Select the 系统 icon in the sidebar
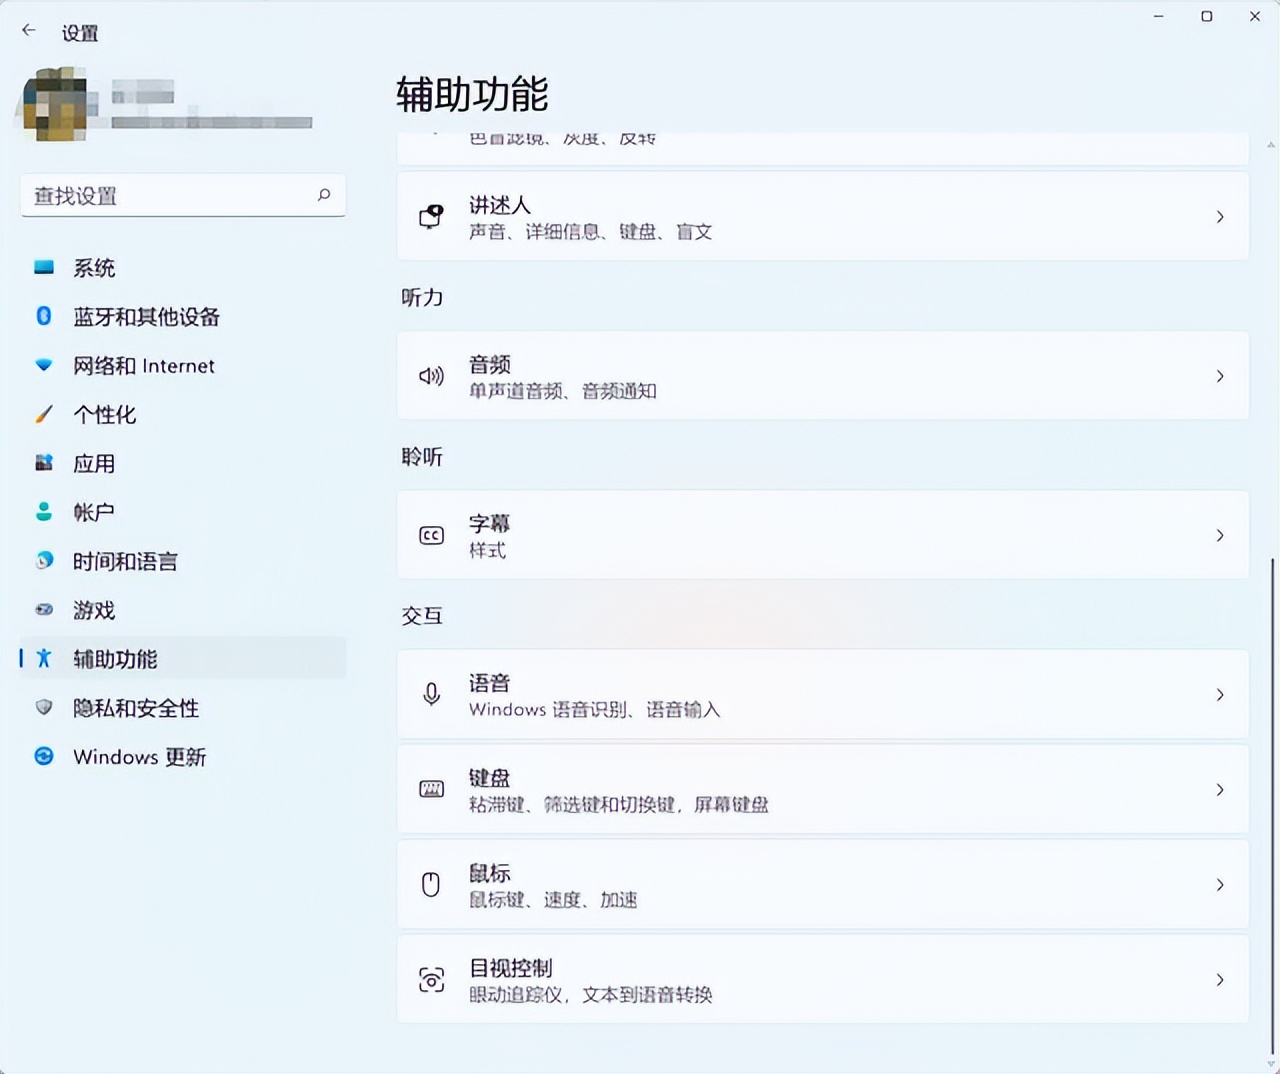 click(x=44, y=268)
